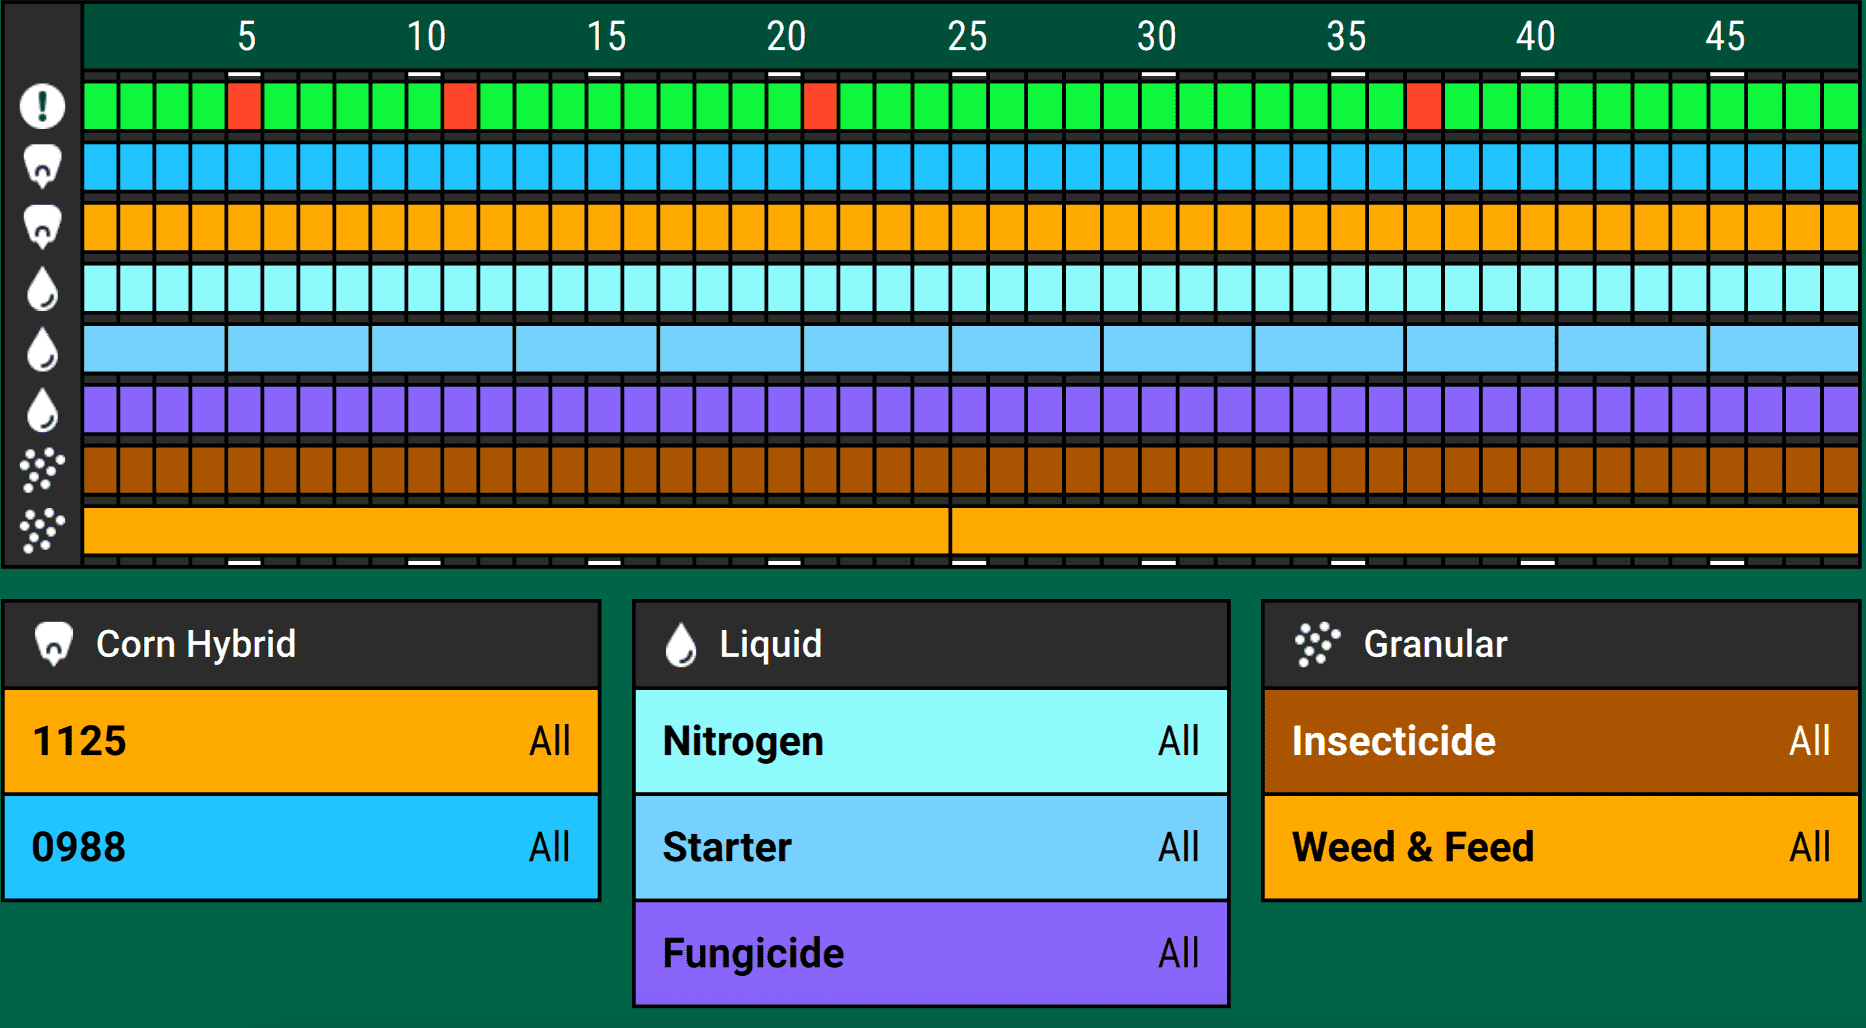Open the 1125 corn hybrid entry

301,741
